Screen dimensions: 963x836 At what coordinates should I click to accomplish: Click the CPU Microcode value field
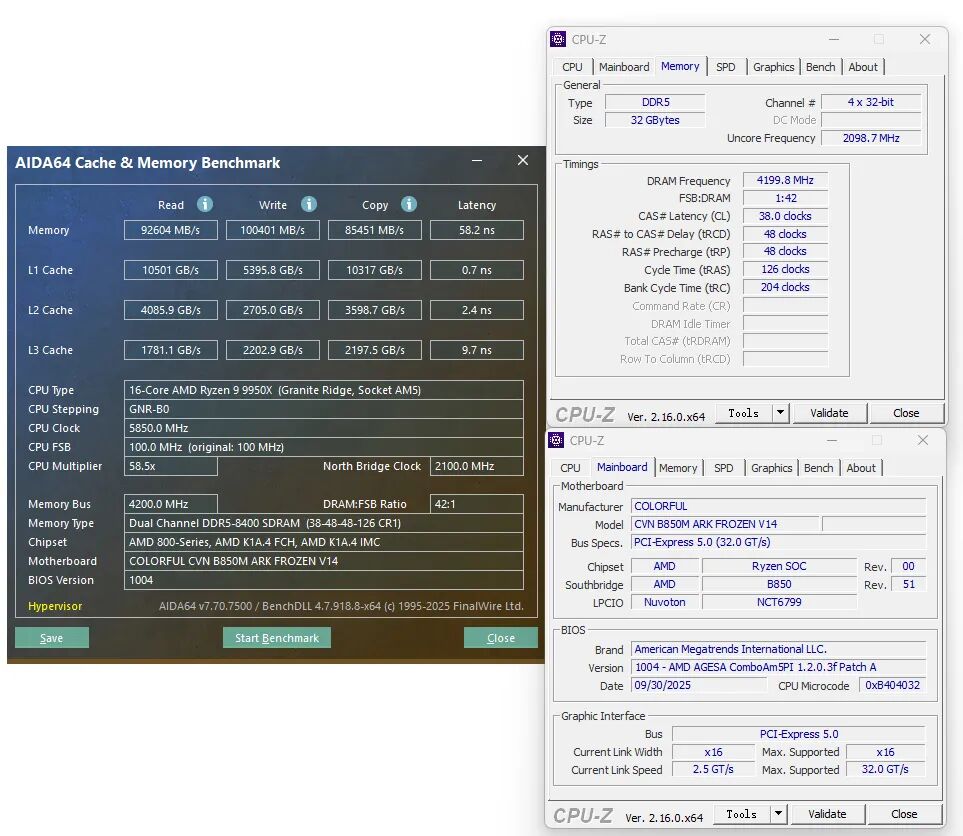[893, 685]
